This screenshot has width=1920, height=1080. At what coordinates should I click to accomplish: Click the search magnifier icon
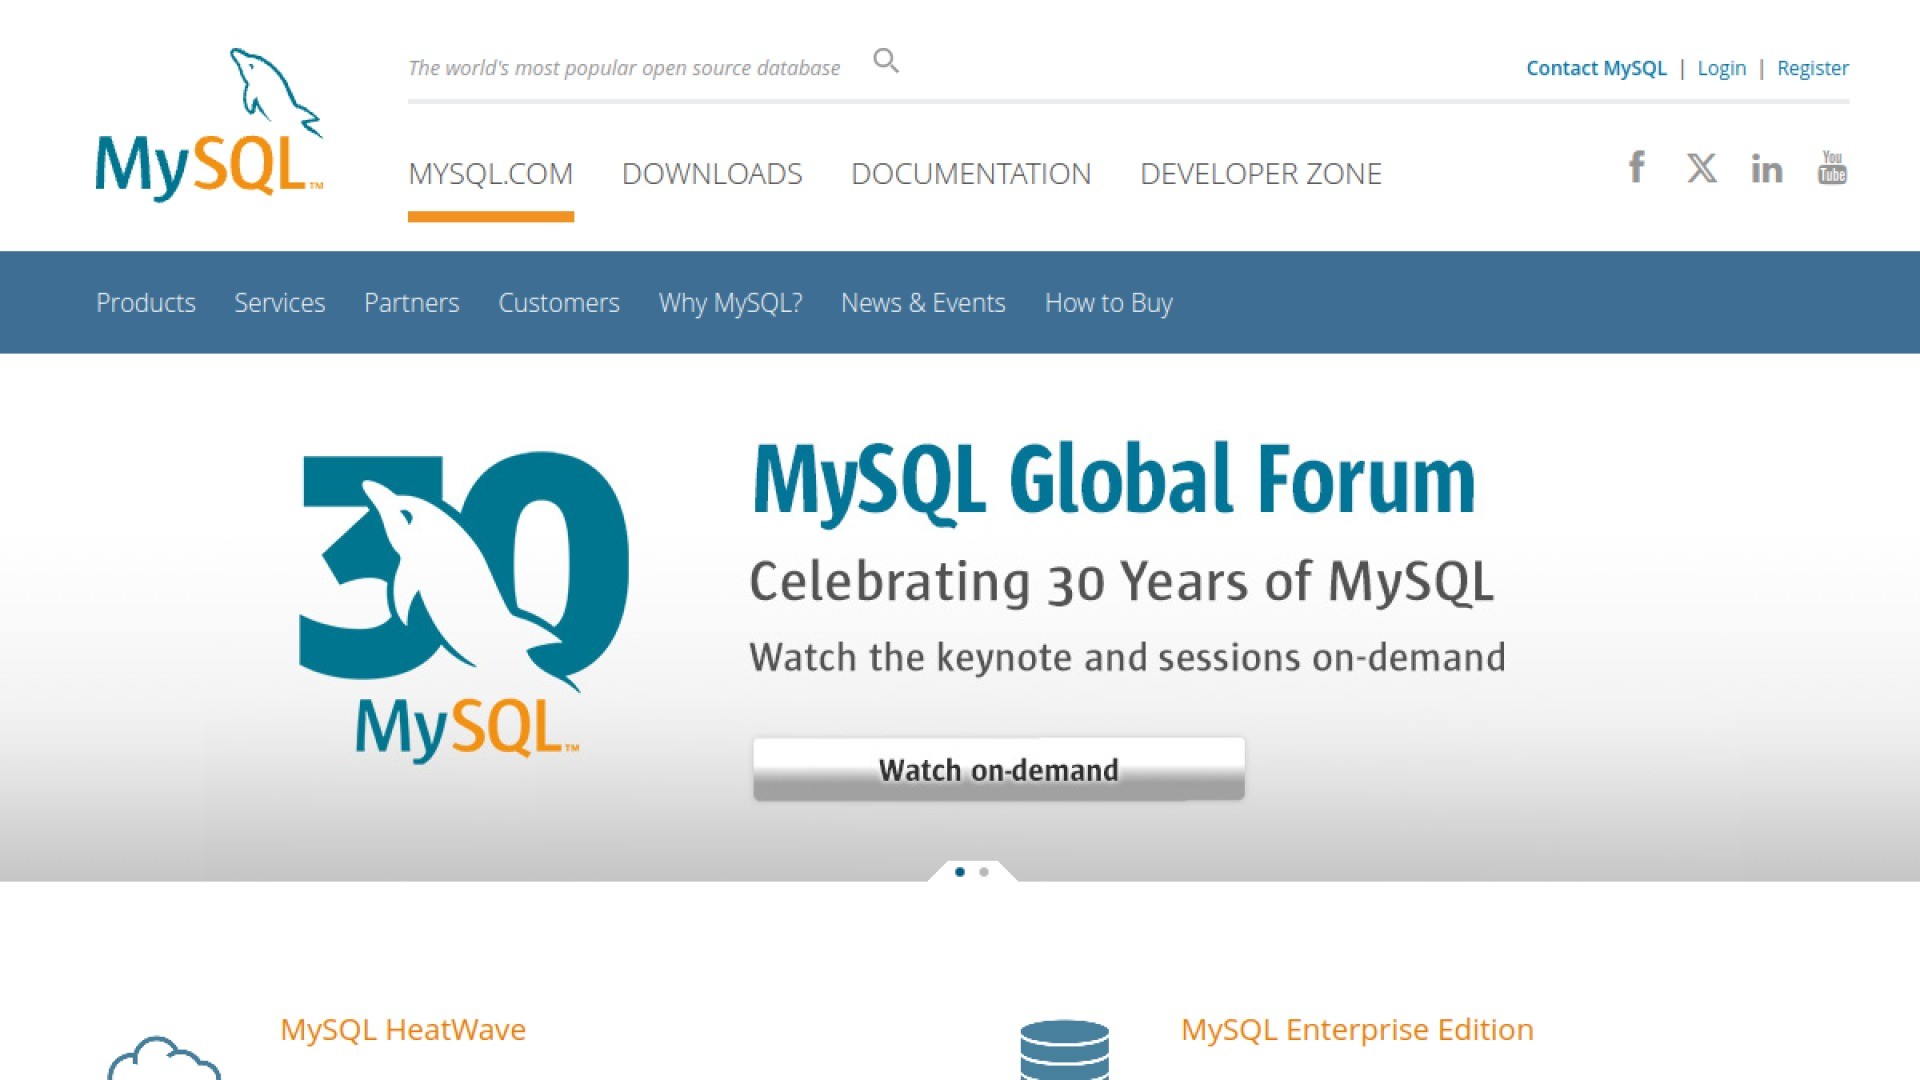point(885,61)
